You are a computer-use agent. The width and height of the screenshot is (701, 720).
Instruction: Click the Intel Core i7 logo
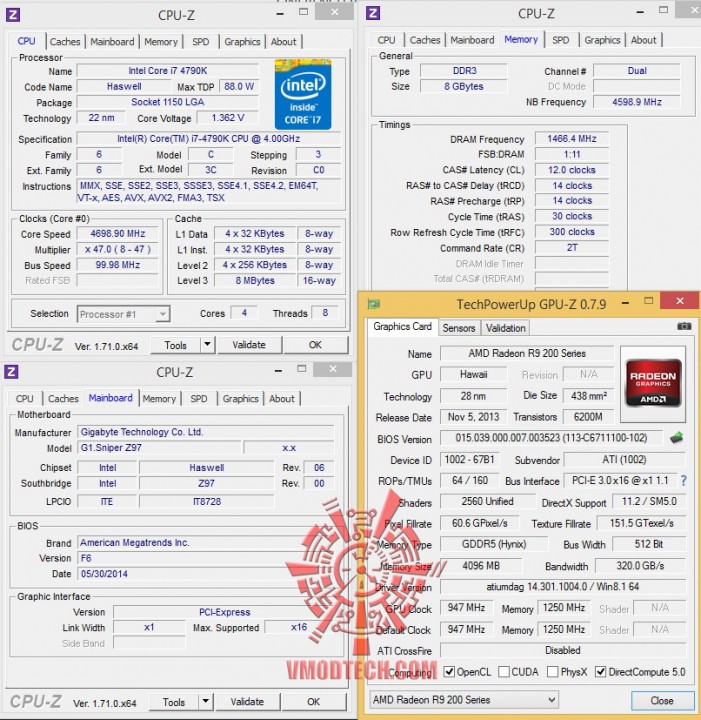point(303,94)
